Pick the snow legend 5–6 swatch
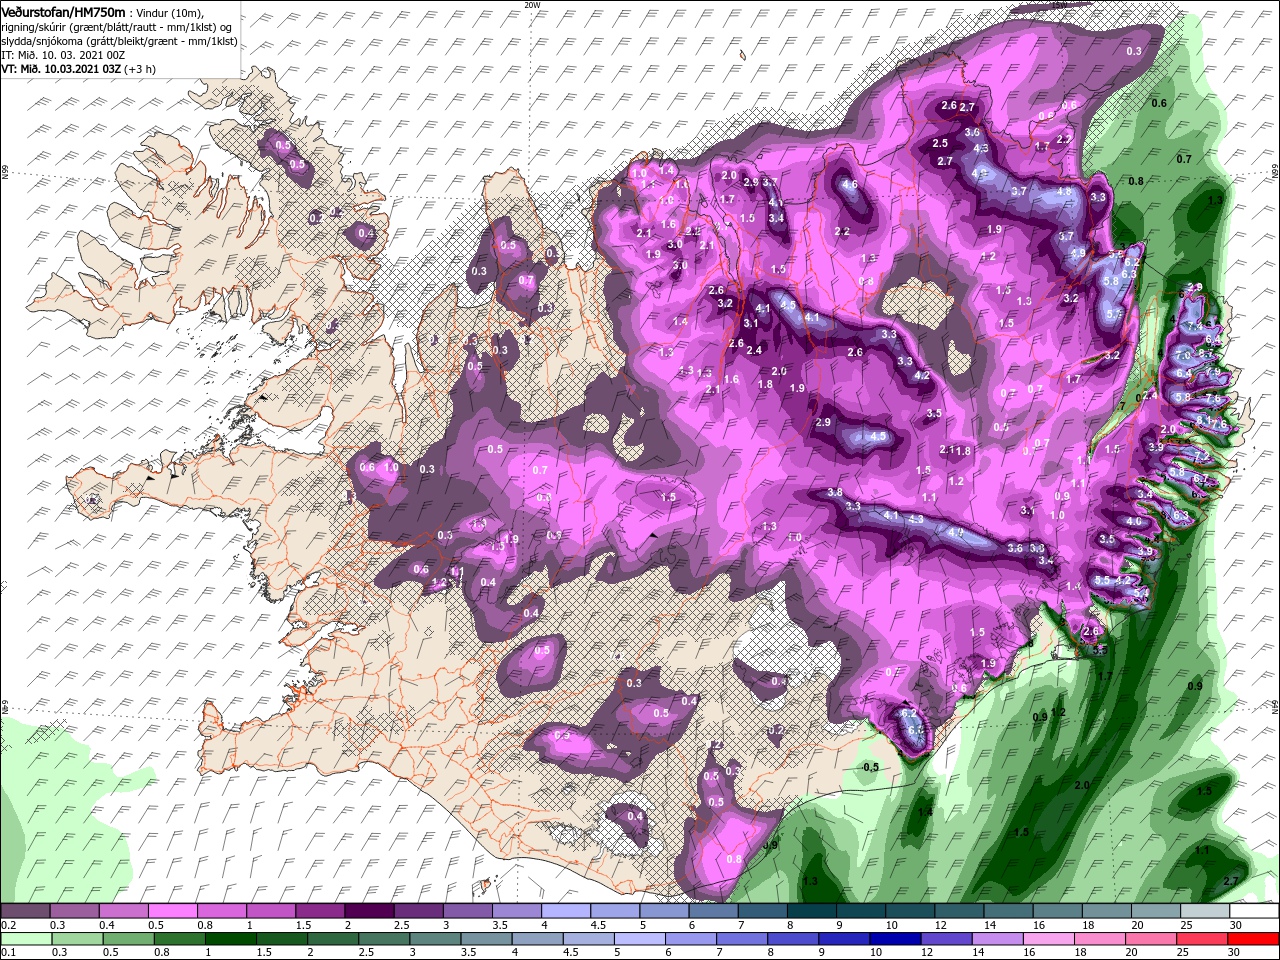1280x960 pixels. tap(664, 911)
